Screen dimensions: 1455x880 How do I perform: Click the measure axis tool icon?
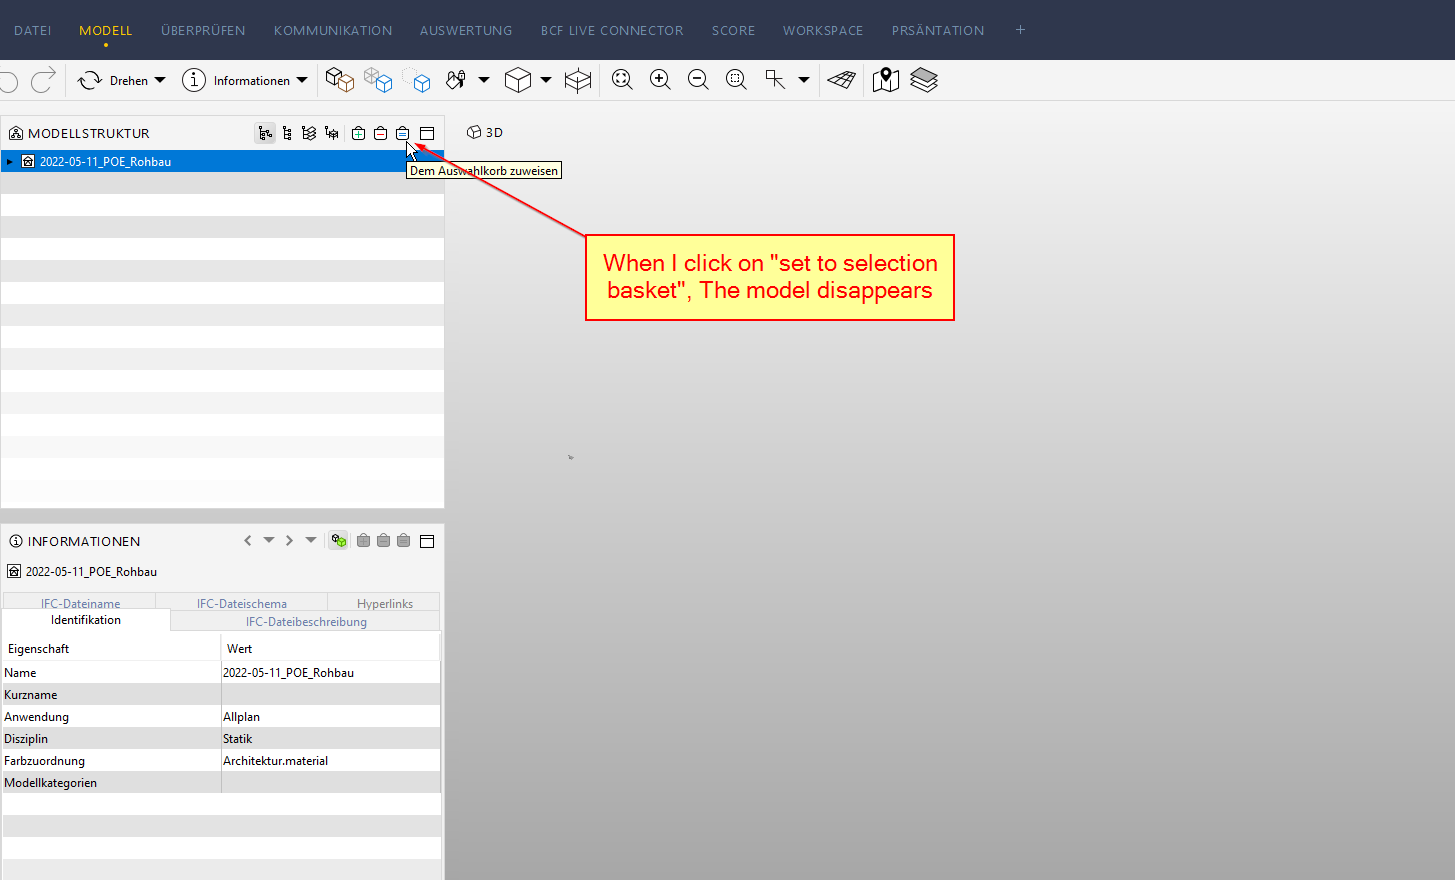pos(775,80)
